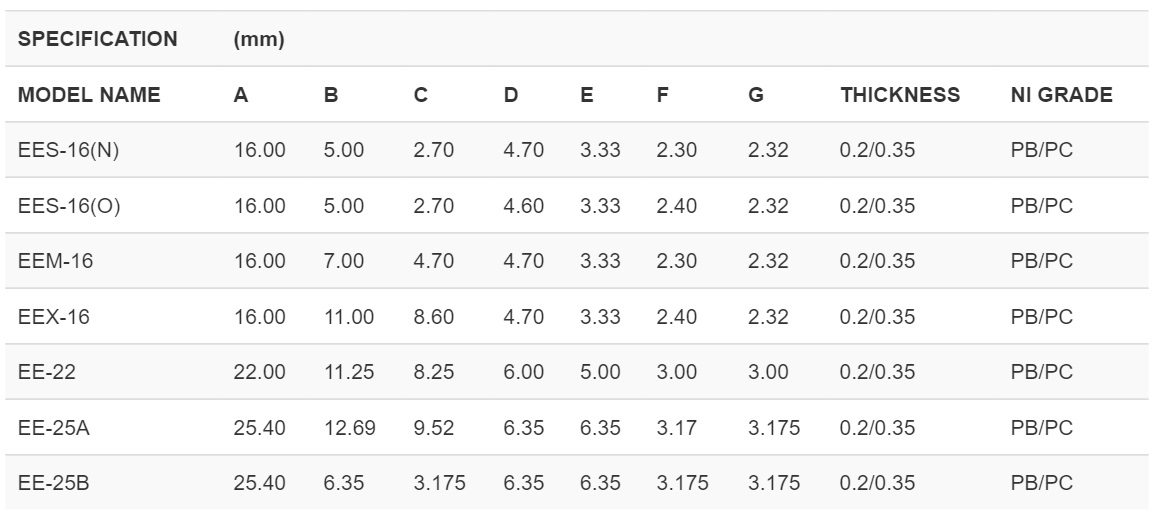1157x518 pixels.
Task: Select the 22.00 value for EE-22
Action: (259, 372)
